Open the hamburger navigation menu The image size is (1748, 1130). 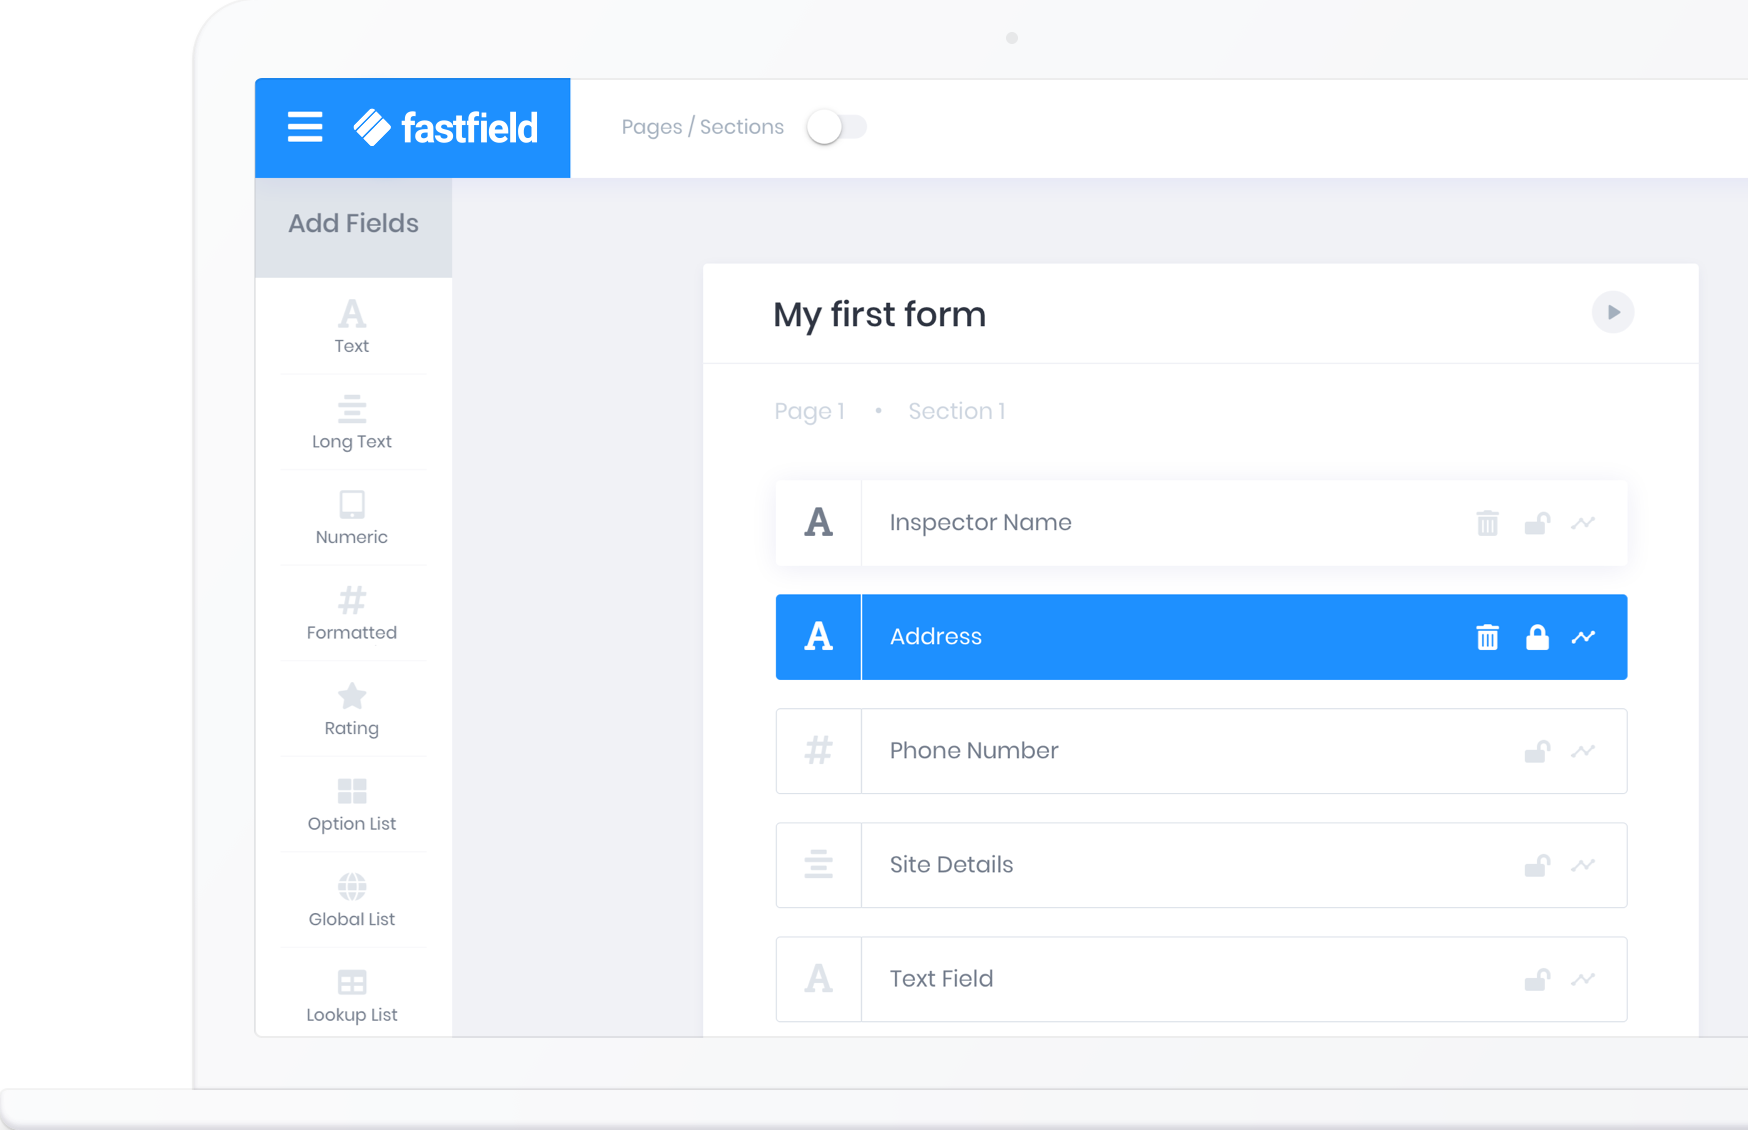click(304, 127)
